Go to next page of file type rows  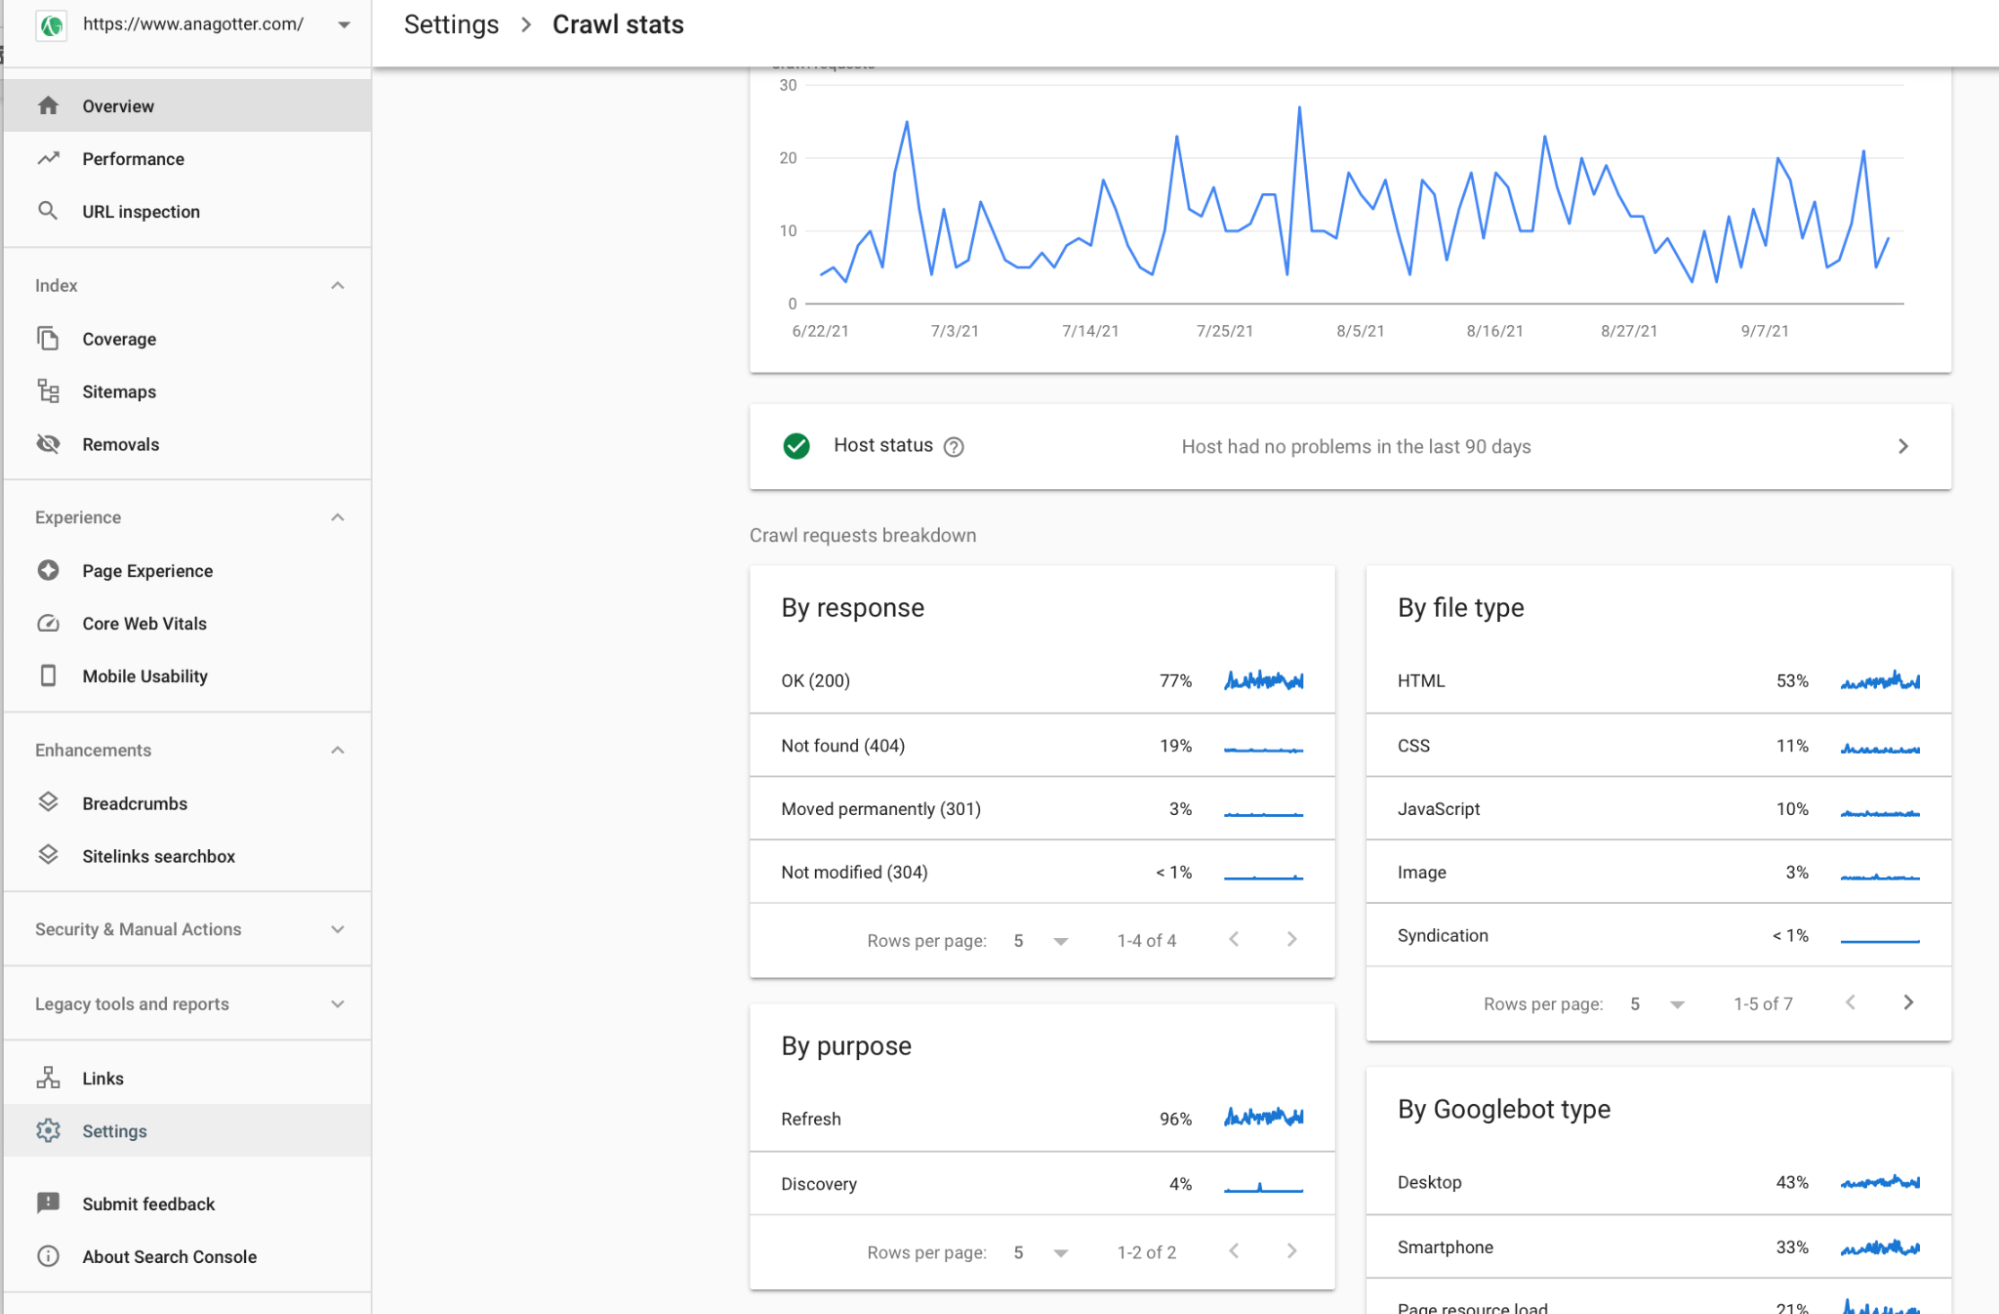[x=1908, y=1002]
